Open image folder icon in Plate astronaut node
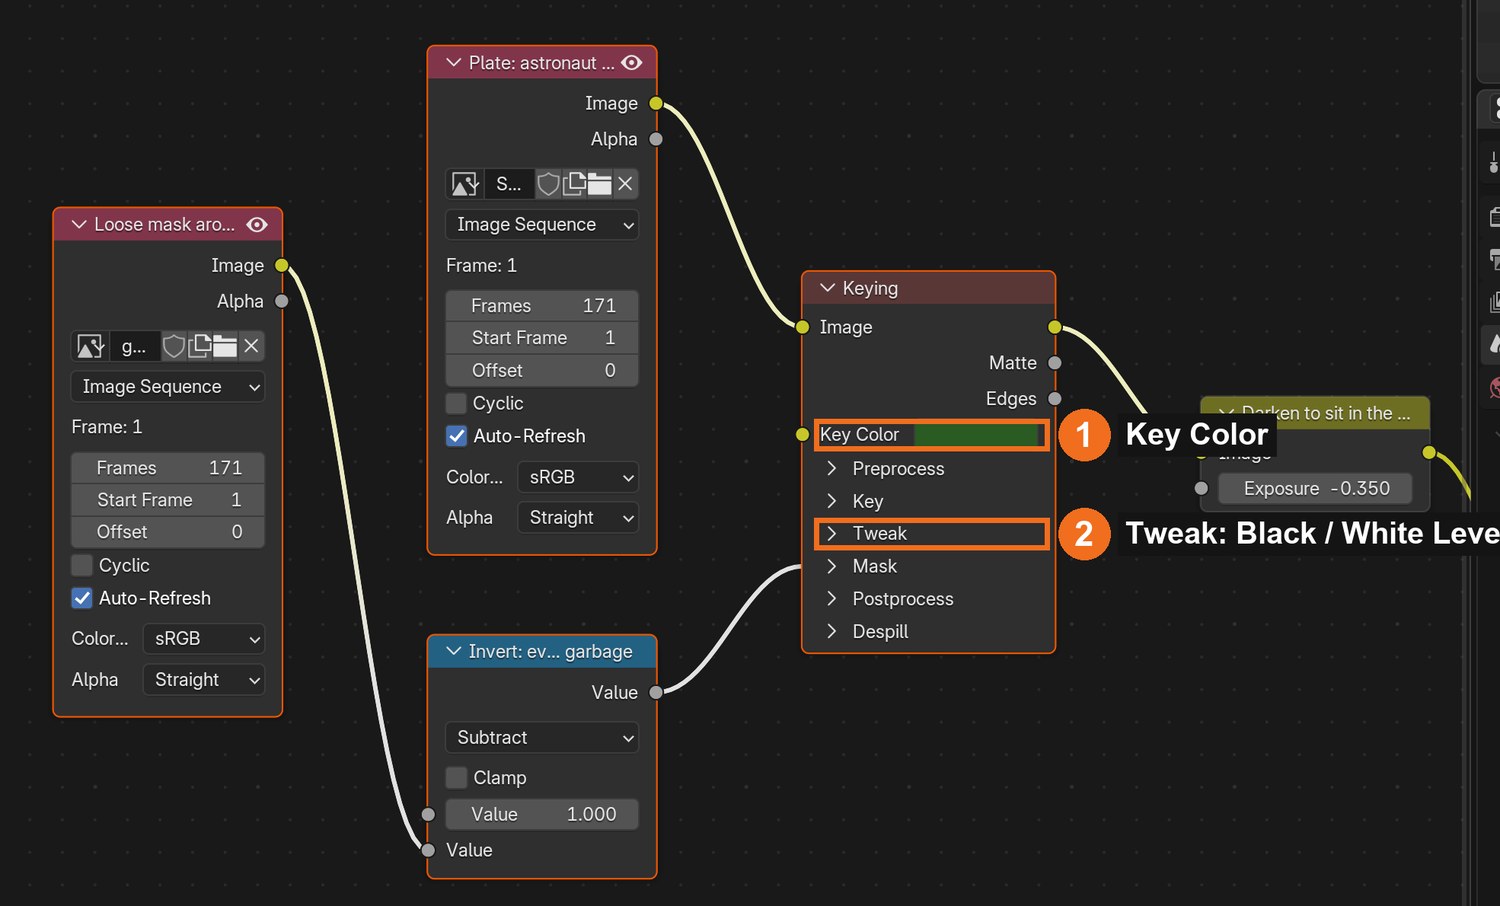This screenshot has height=906, width=1500. point(599,184)
